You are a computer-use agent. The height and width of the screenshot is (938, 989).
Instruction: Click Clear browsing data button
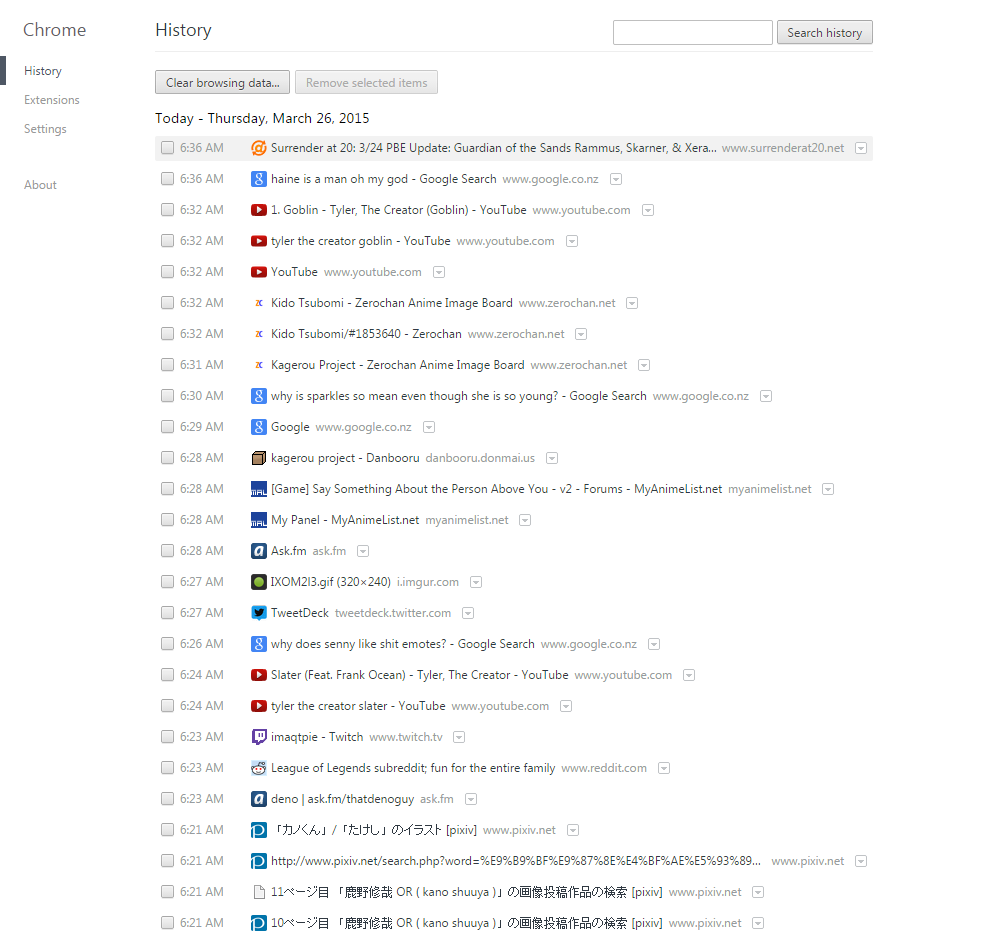[223, 83]
